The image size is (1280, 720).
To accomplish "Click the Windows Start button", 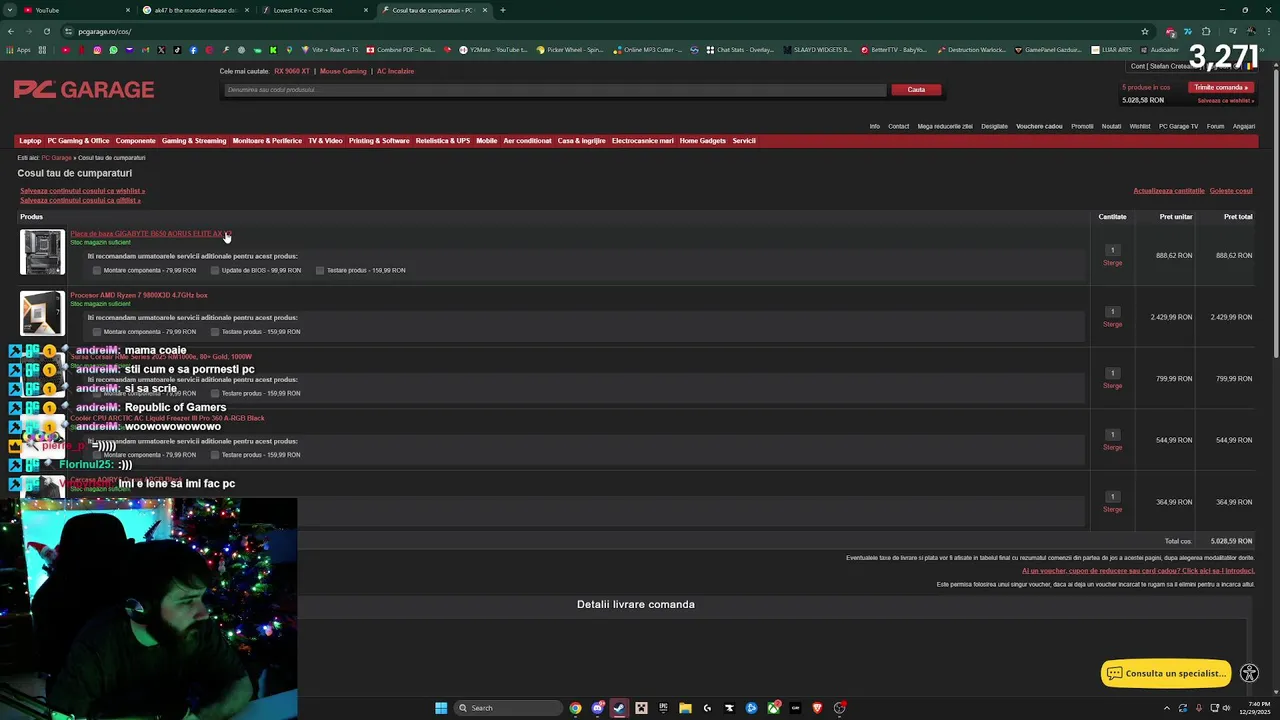I will coord(441,708).
